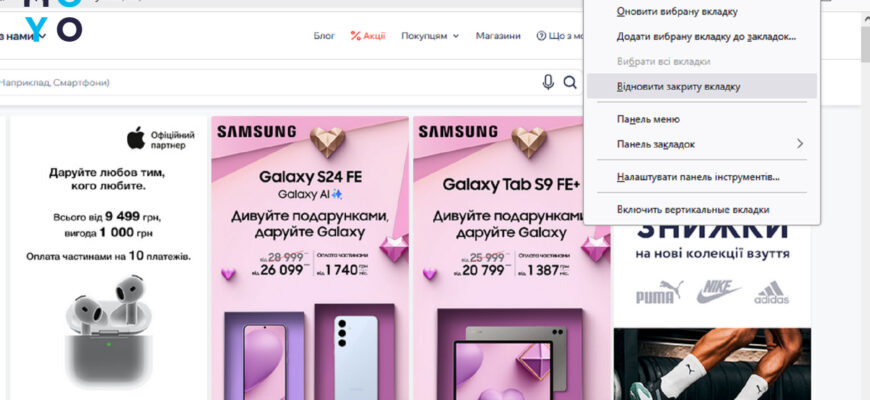The image size is (870, 400).
Task: Open Налаштувати панель інструментів
Action: point(698,177)
